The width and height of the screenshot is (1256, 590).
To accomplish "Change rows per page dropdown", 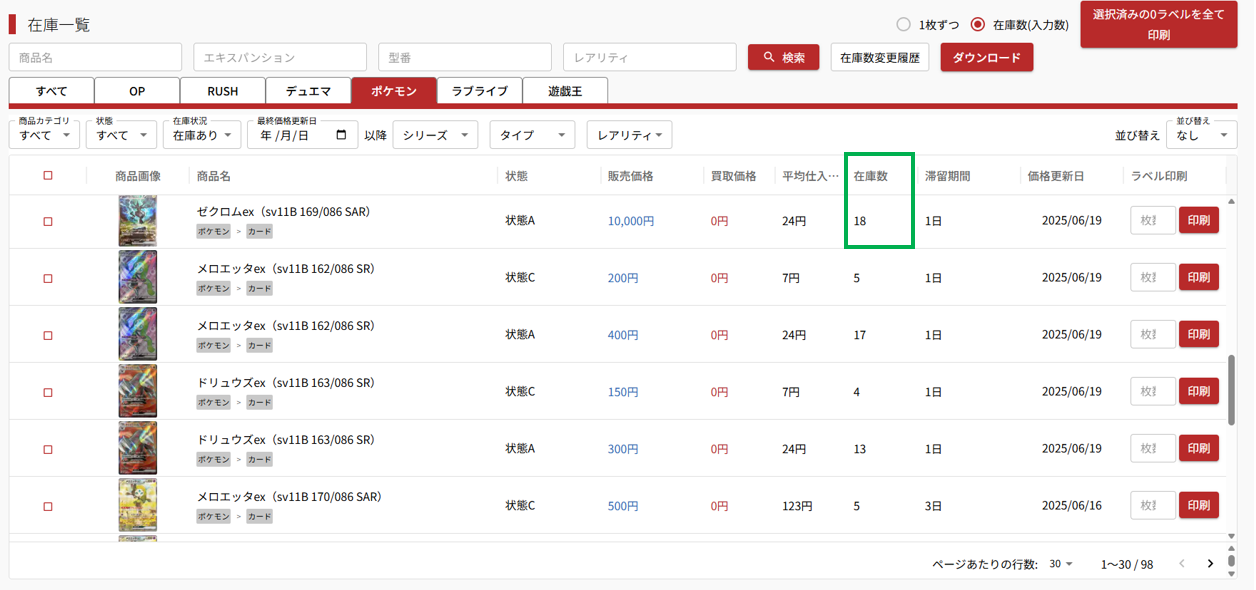I will tap(1060, 564).
